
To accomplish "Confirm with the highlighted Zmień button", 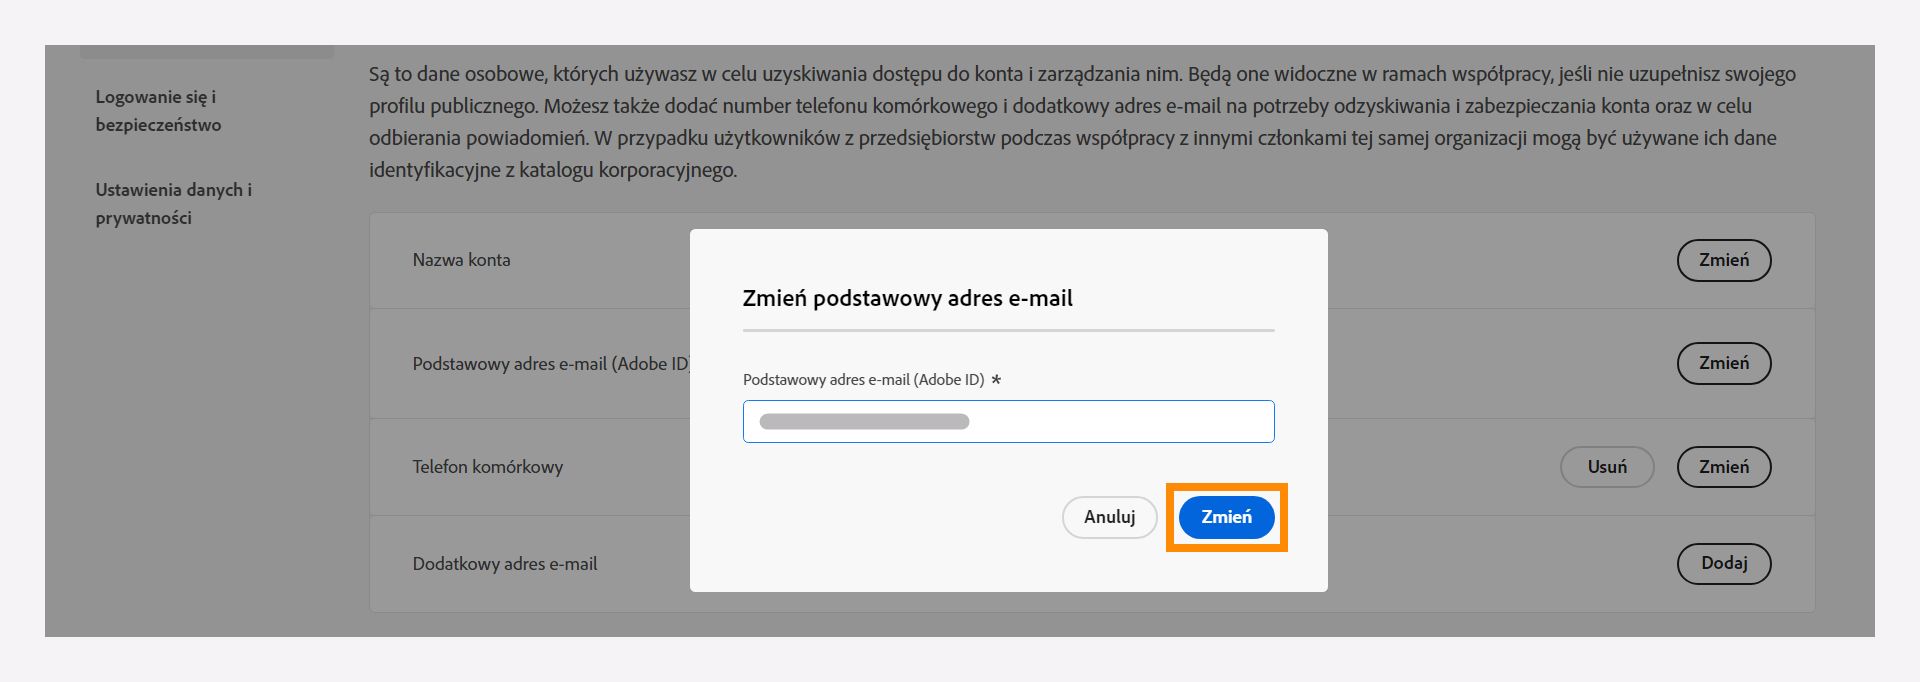I will click(1226, 517).
